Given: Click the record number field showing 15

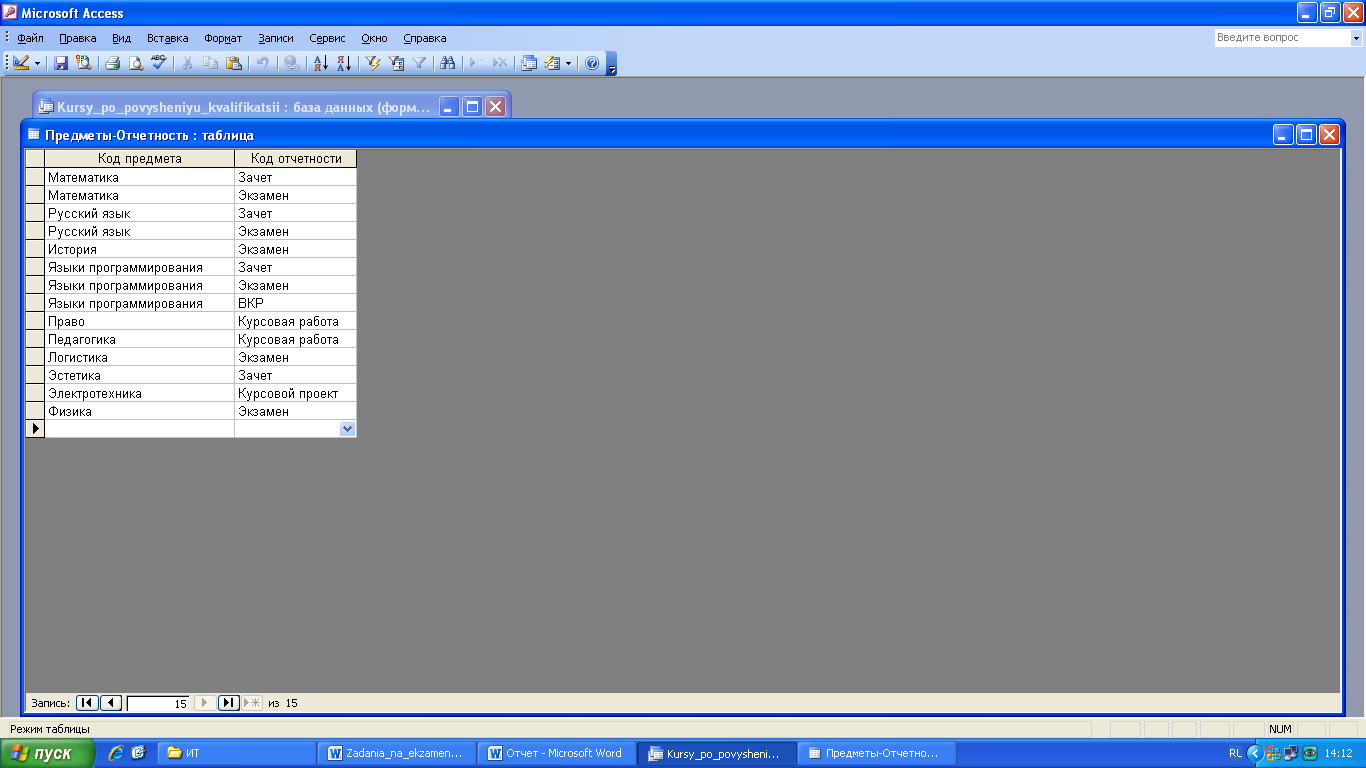Looking at the screenshot, I should point(158,703).
